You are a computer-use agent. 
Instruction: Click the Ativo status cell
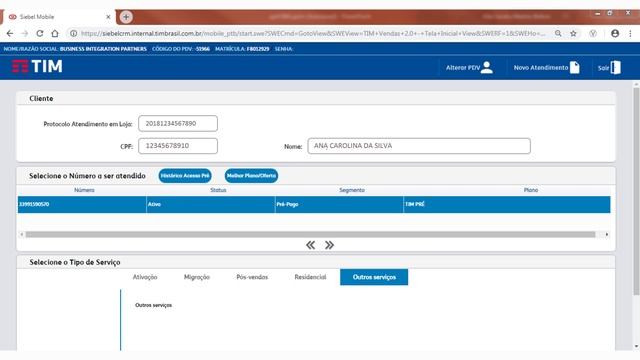(211, 204)
